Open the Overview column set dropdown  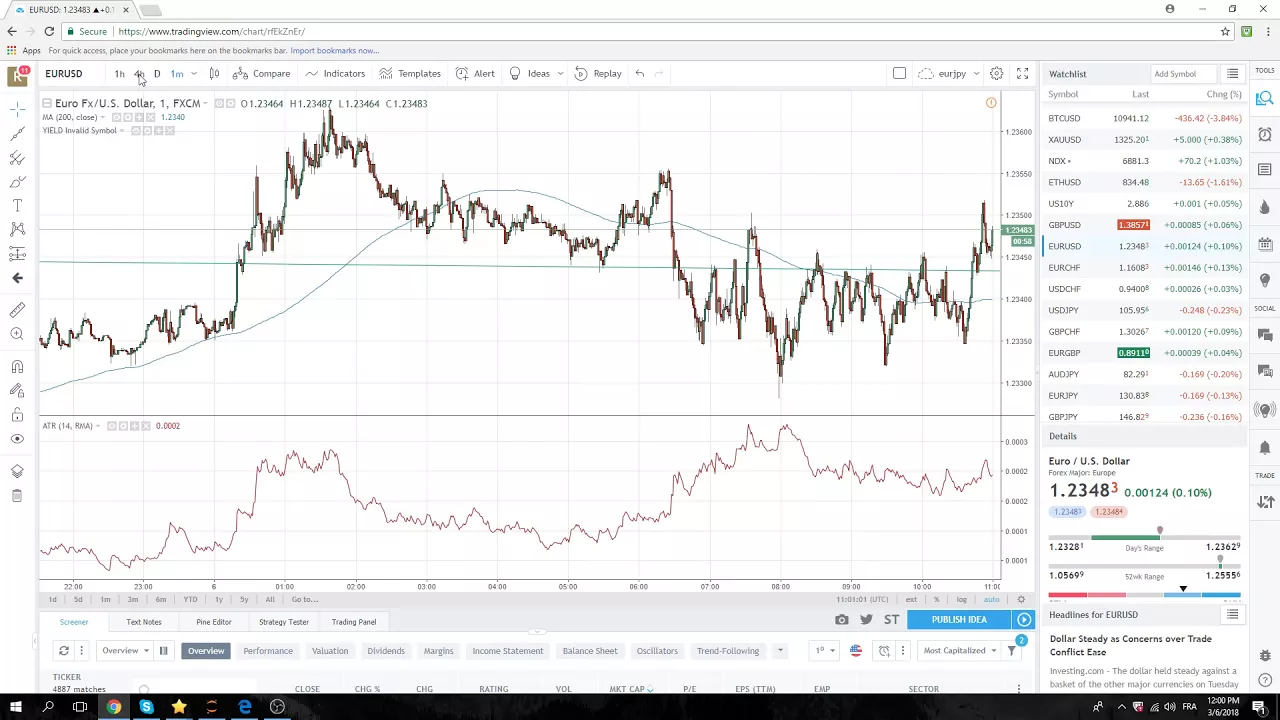tap(125, 651)
